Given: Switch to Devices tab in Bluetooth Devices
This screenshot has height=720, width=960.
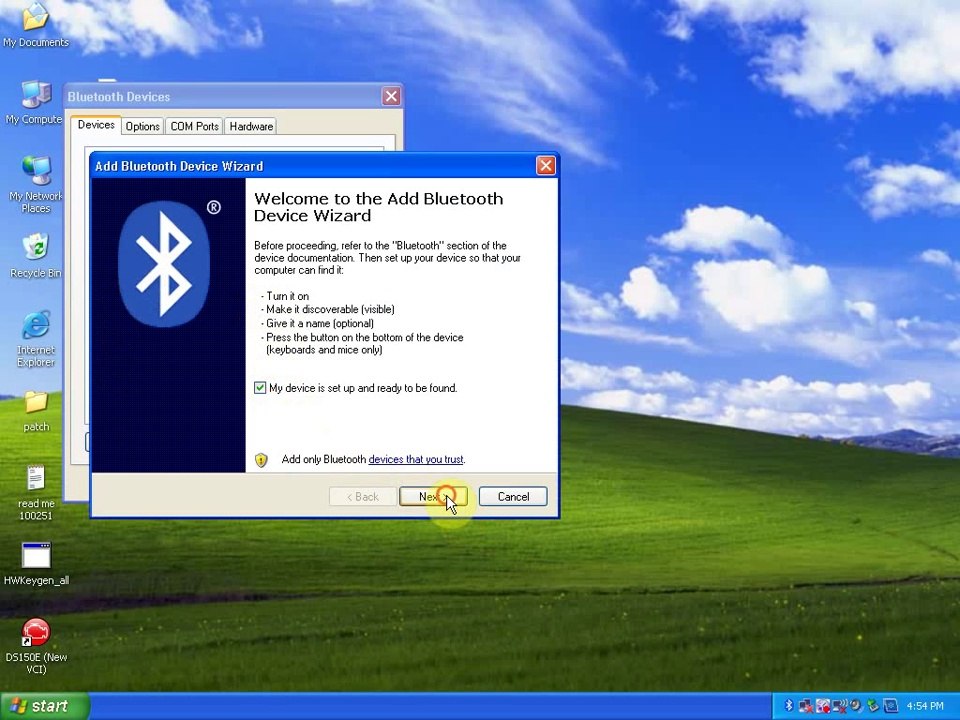Looking at the screenshot, I should coord(96,125).
